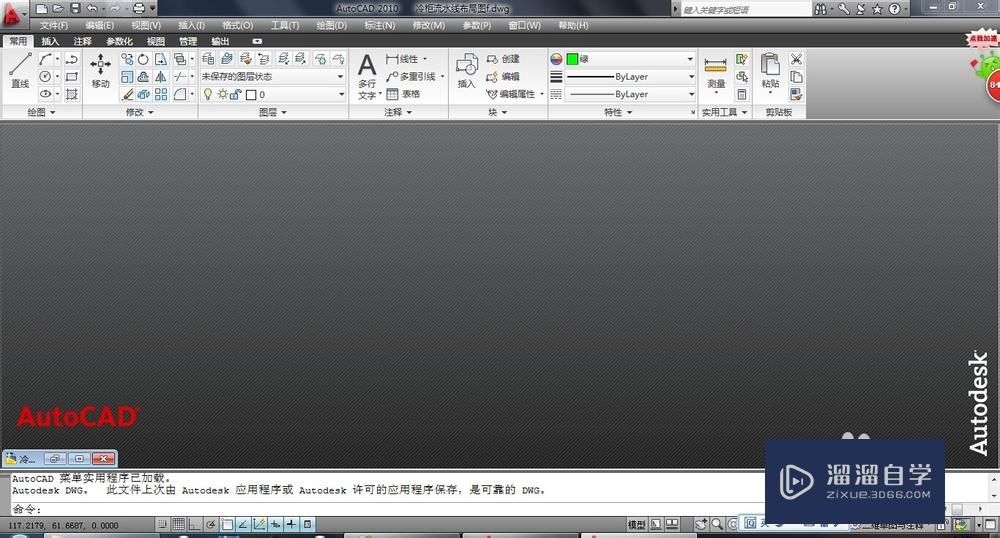Image resolution: width=1000 pixels, height=538 pixels.
Task: Click the binoculars search icon
Action: point(821,9)
